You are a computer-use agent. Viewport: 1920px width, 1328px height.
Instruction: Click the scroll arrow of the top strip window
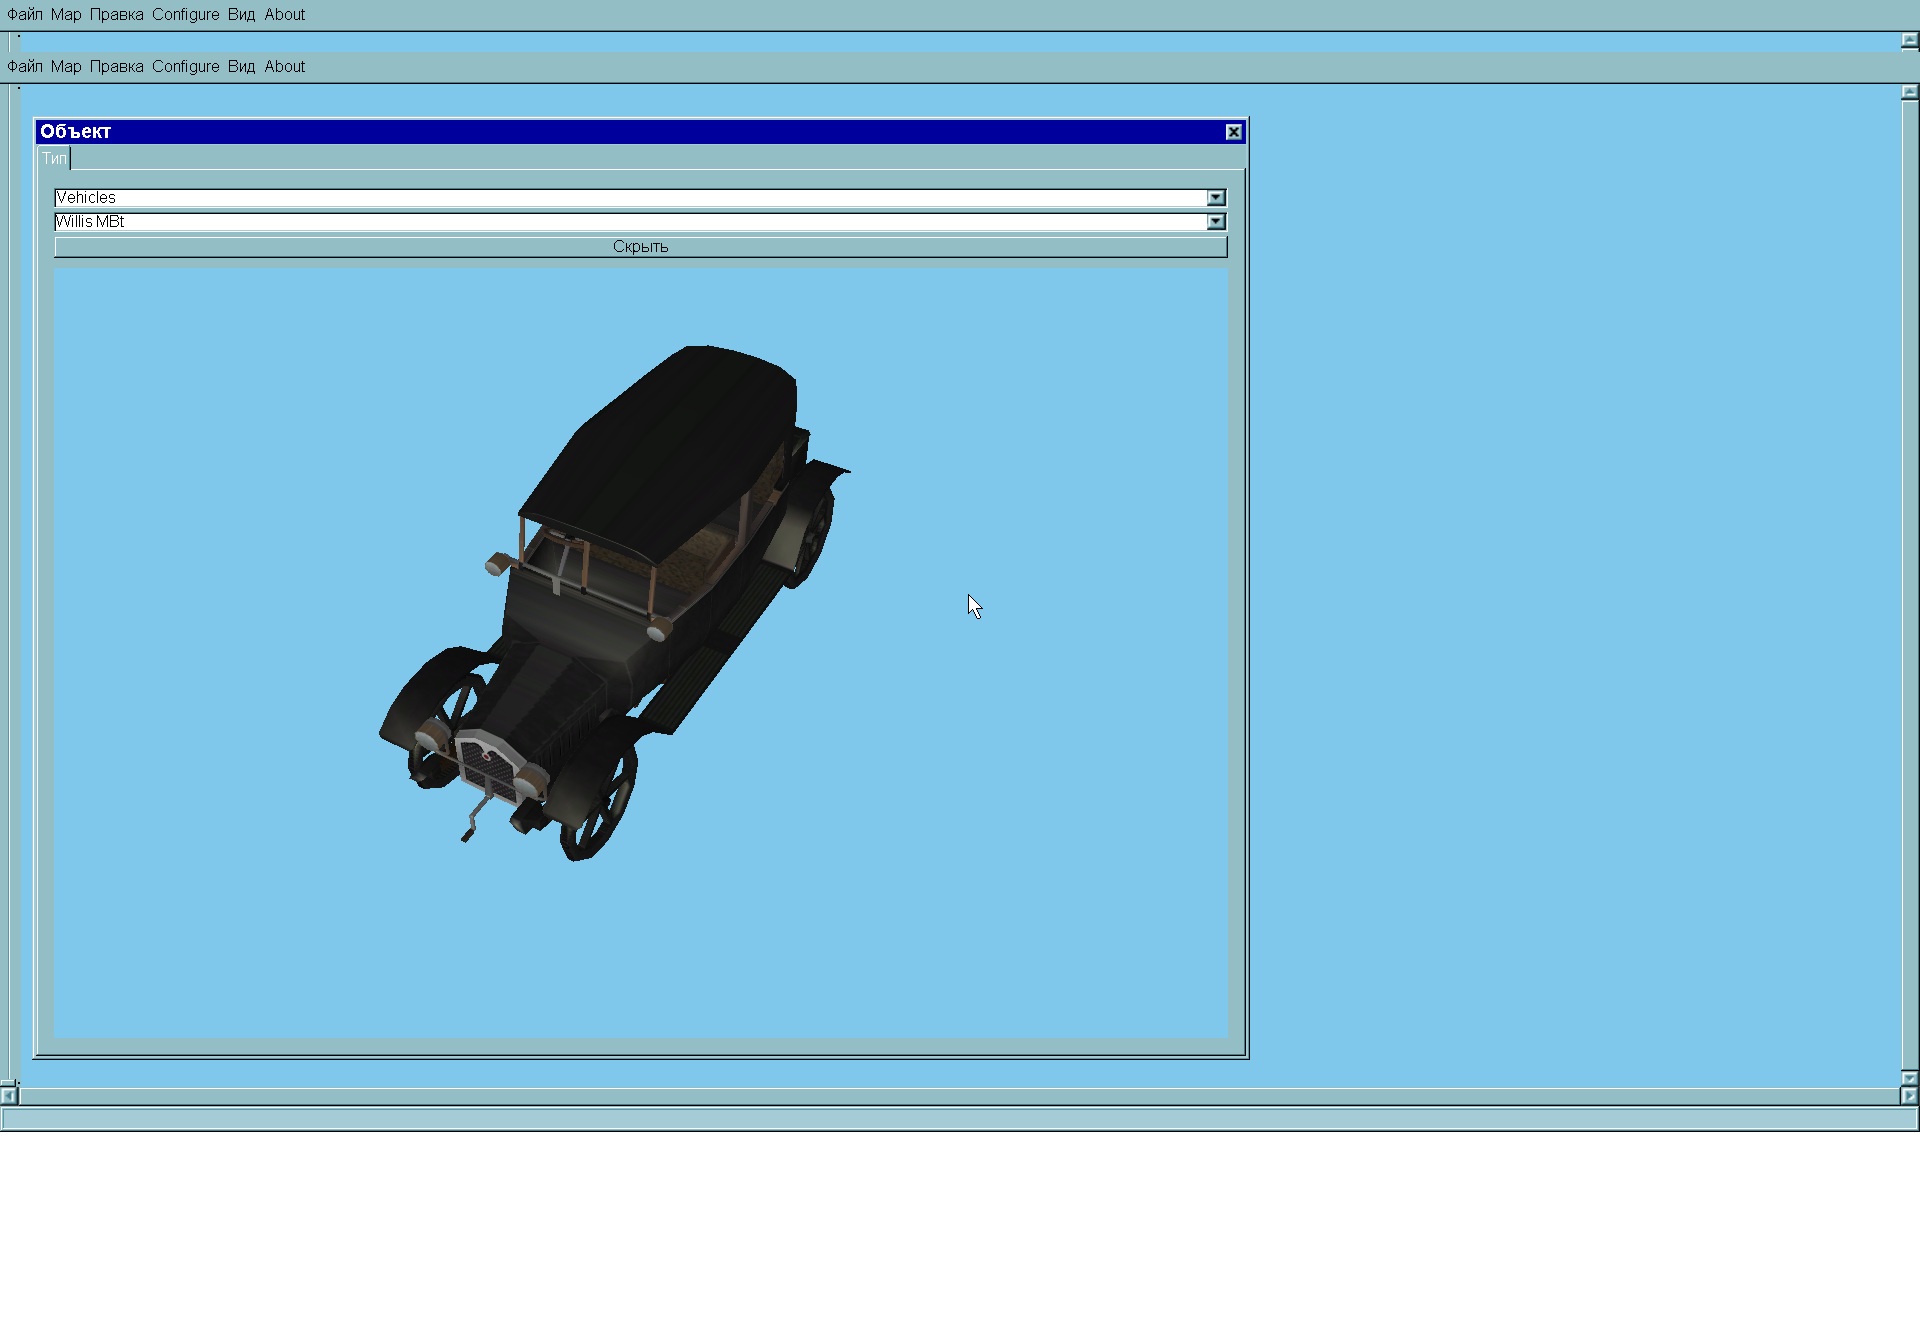(1910, 41)
